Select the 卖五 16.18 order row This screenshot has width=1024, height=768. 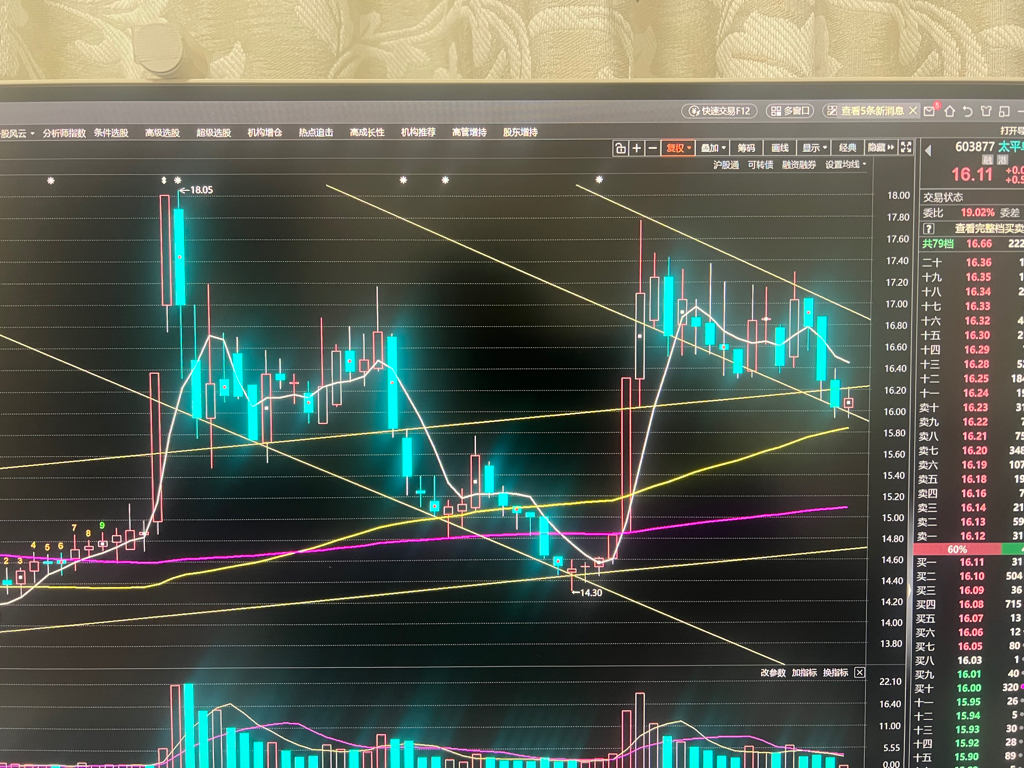(971, 479)
